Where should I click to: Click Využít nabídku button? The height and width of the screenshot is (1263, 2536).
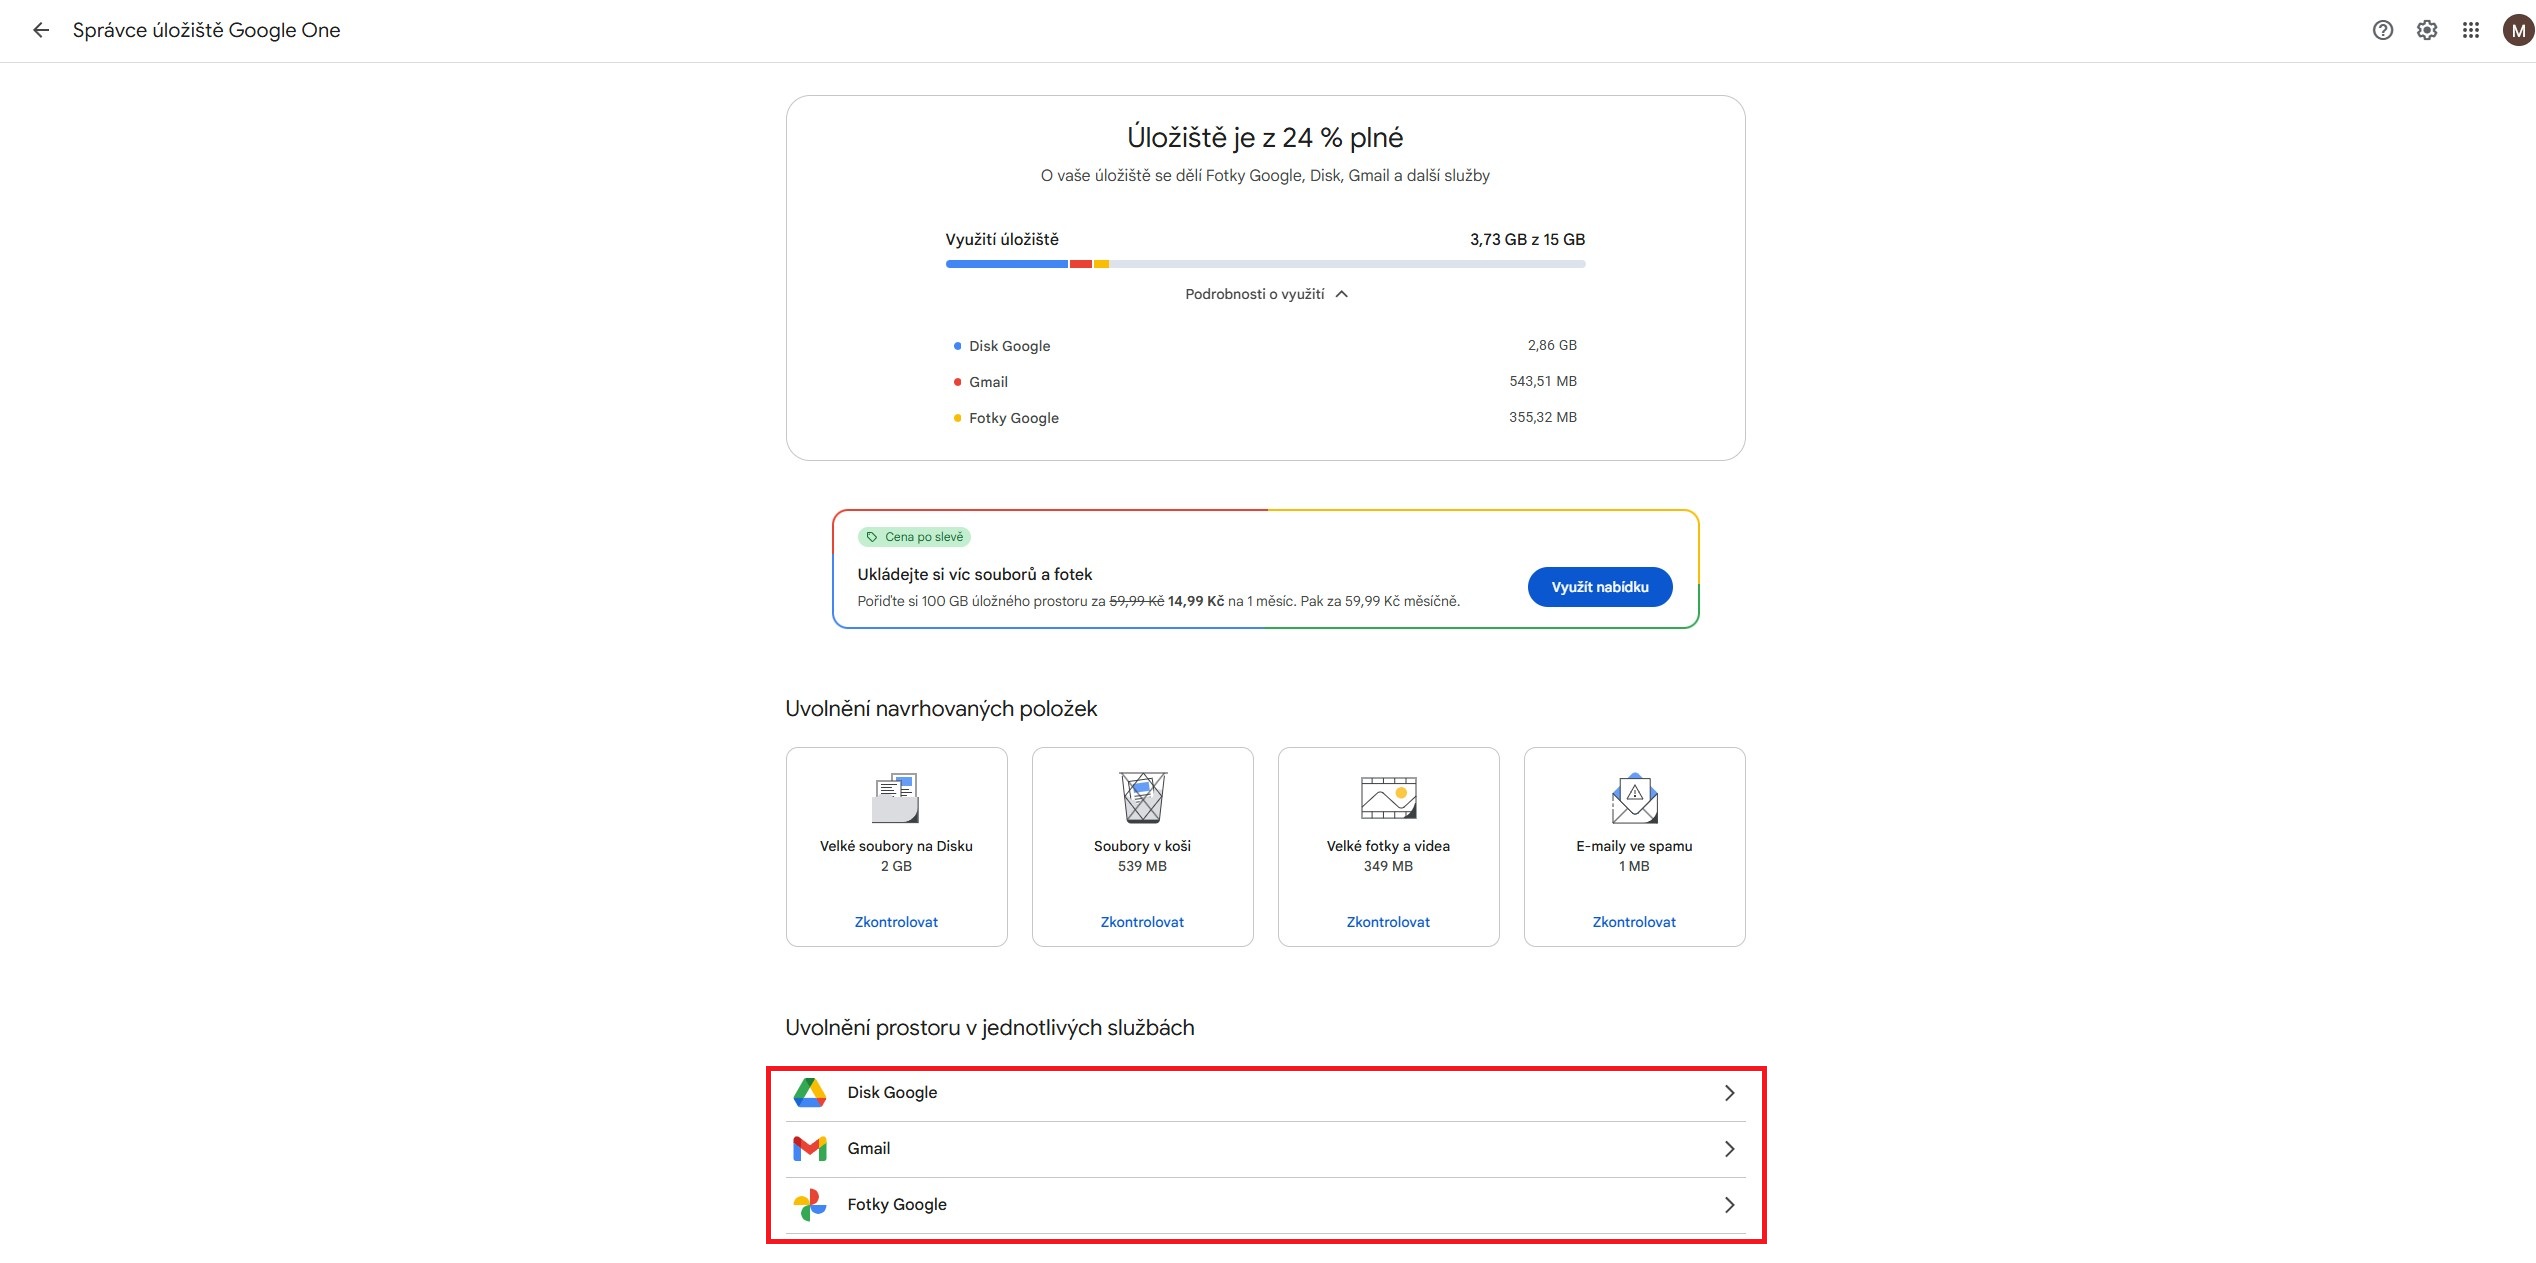click(1599, 587)
